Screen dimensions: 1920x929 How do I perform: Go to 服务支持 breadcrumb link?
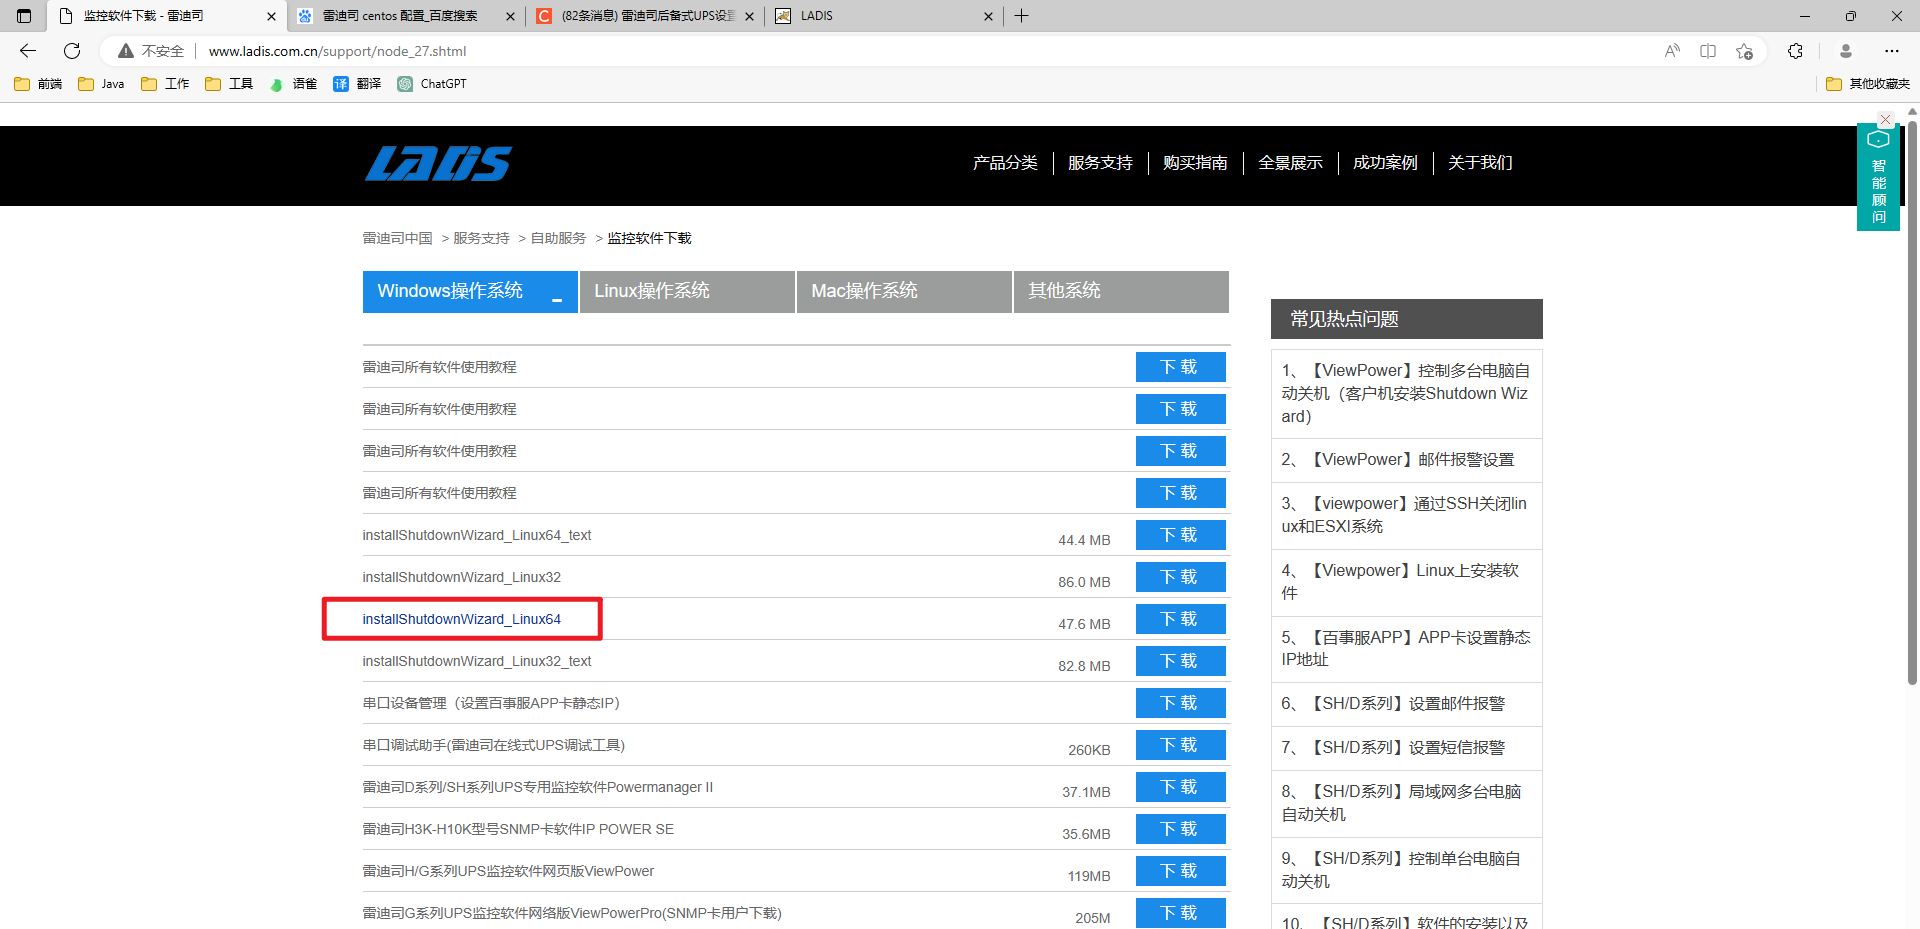[x=481, y=238]
